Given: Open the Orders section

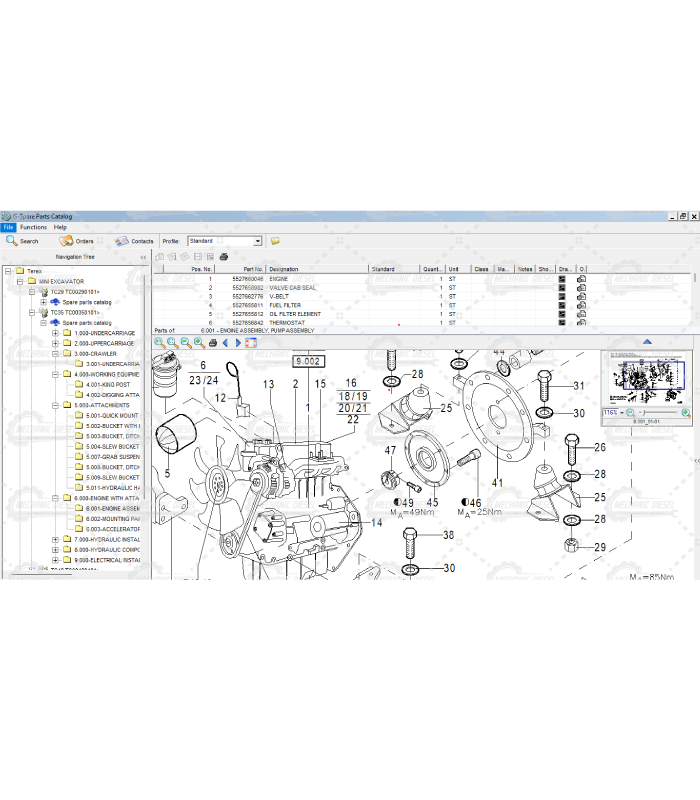Looking at the screenshot, I should coord(76,241).
